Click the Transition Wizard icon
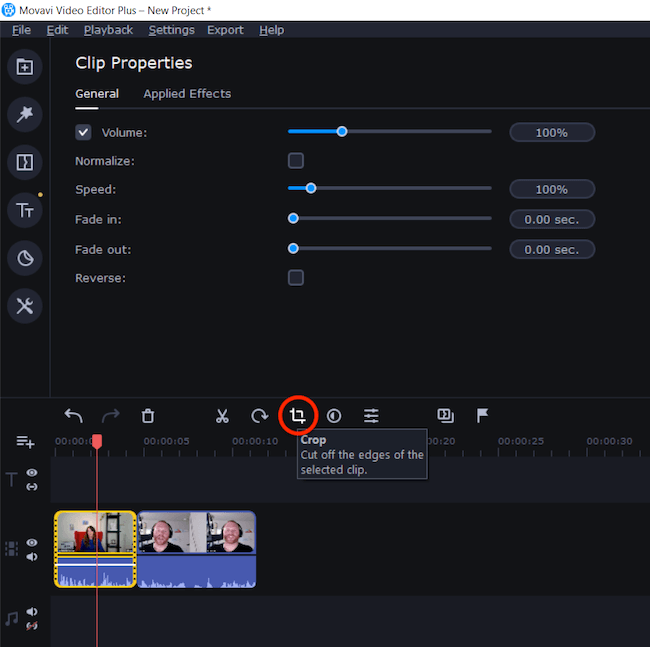This screenshot has width=650, height=647. click(x=446, y=416)
